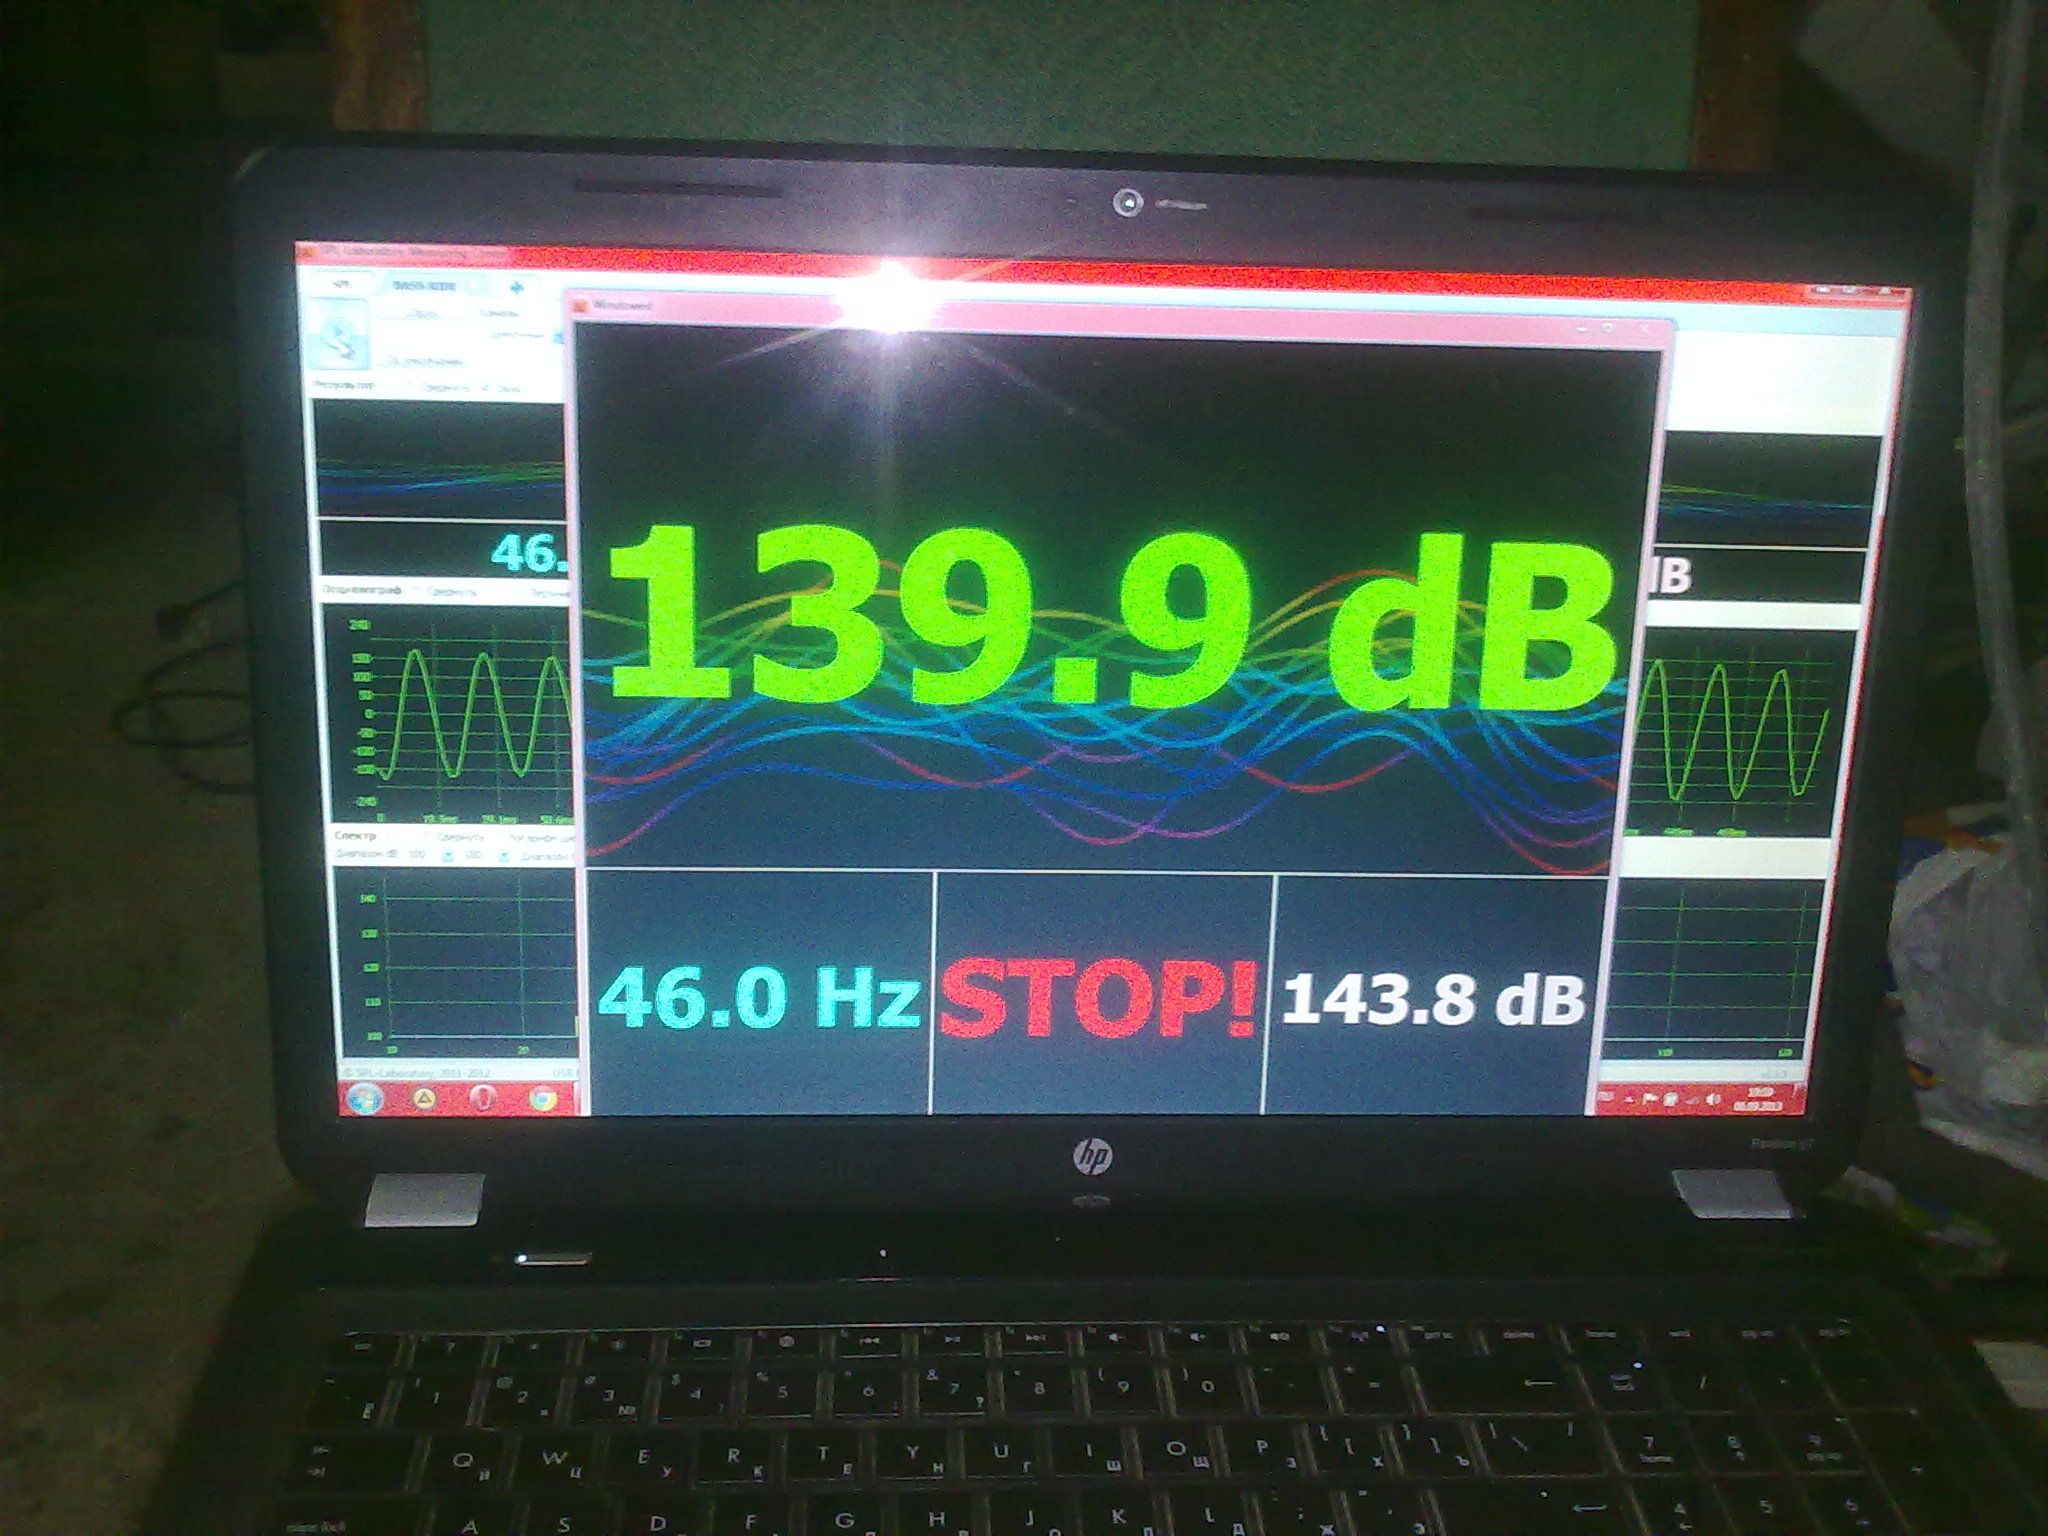Toggle the Сдвинуть checkbox in Спектр section
The image size is (2048, 1536).
(x=427, y=837)
